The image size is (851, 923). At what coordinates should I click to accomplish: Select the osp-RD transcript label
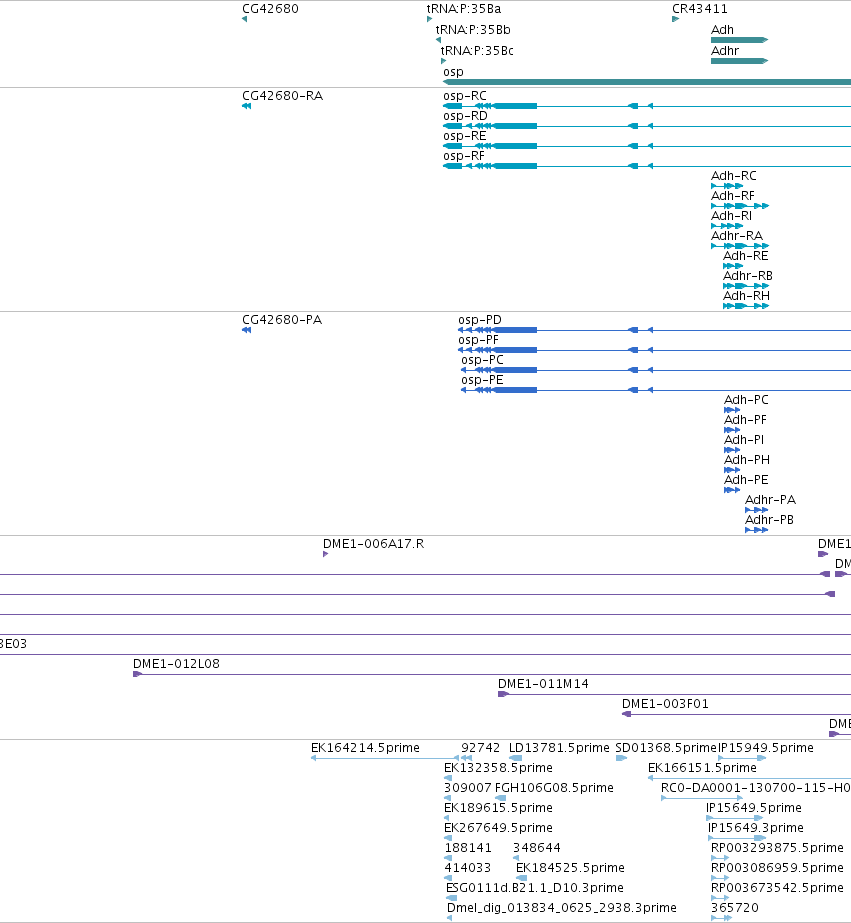(x=466, y=116)
